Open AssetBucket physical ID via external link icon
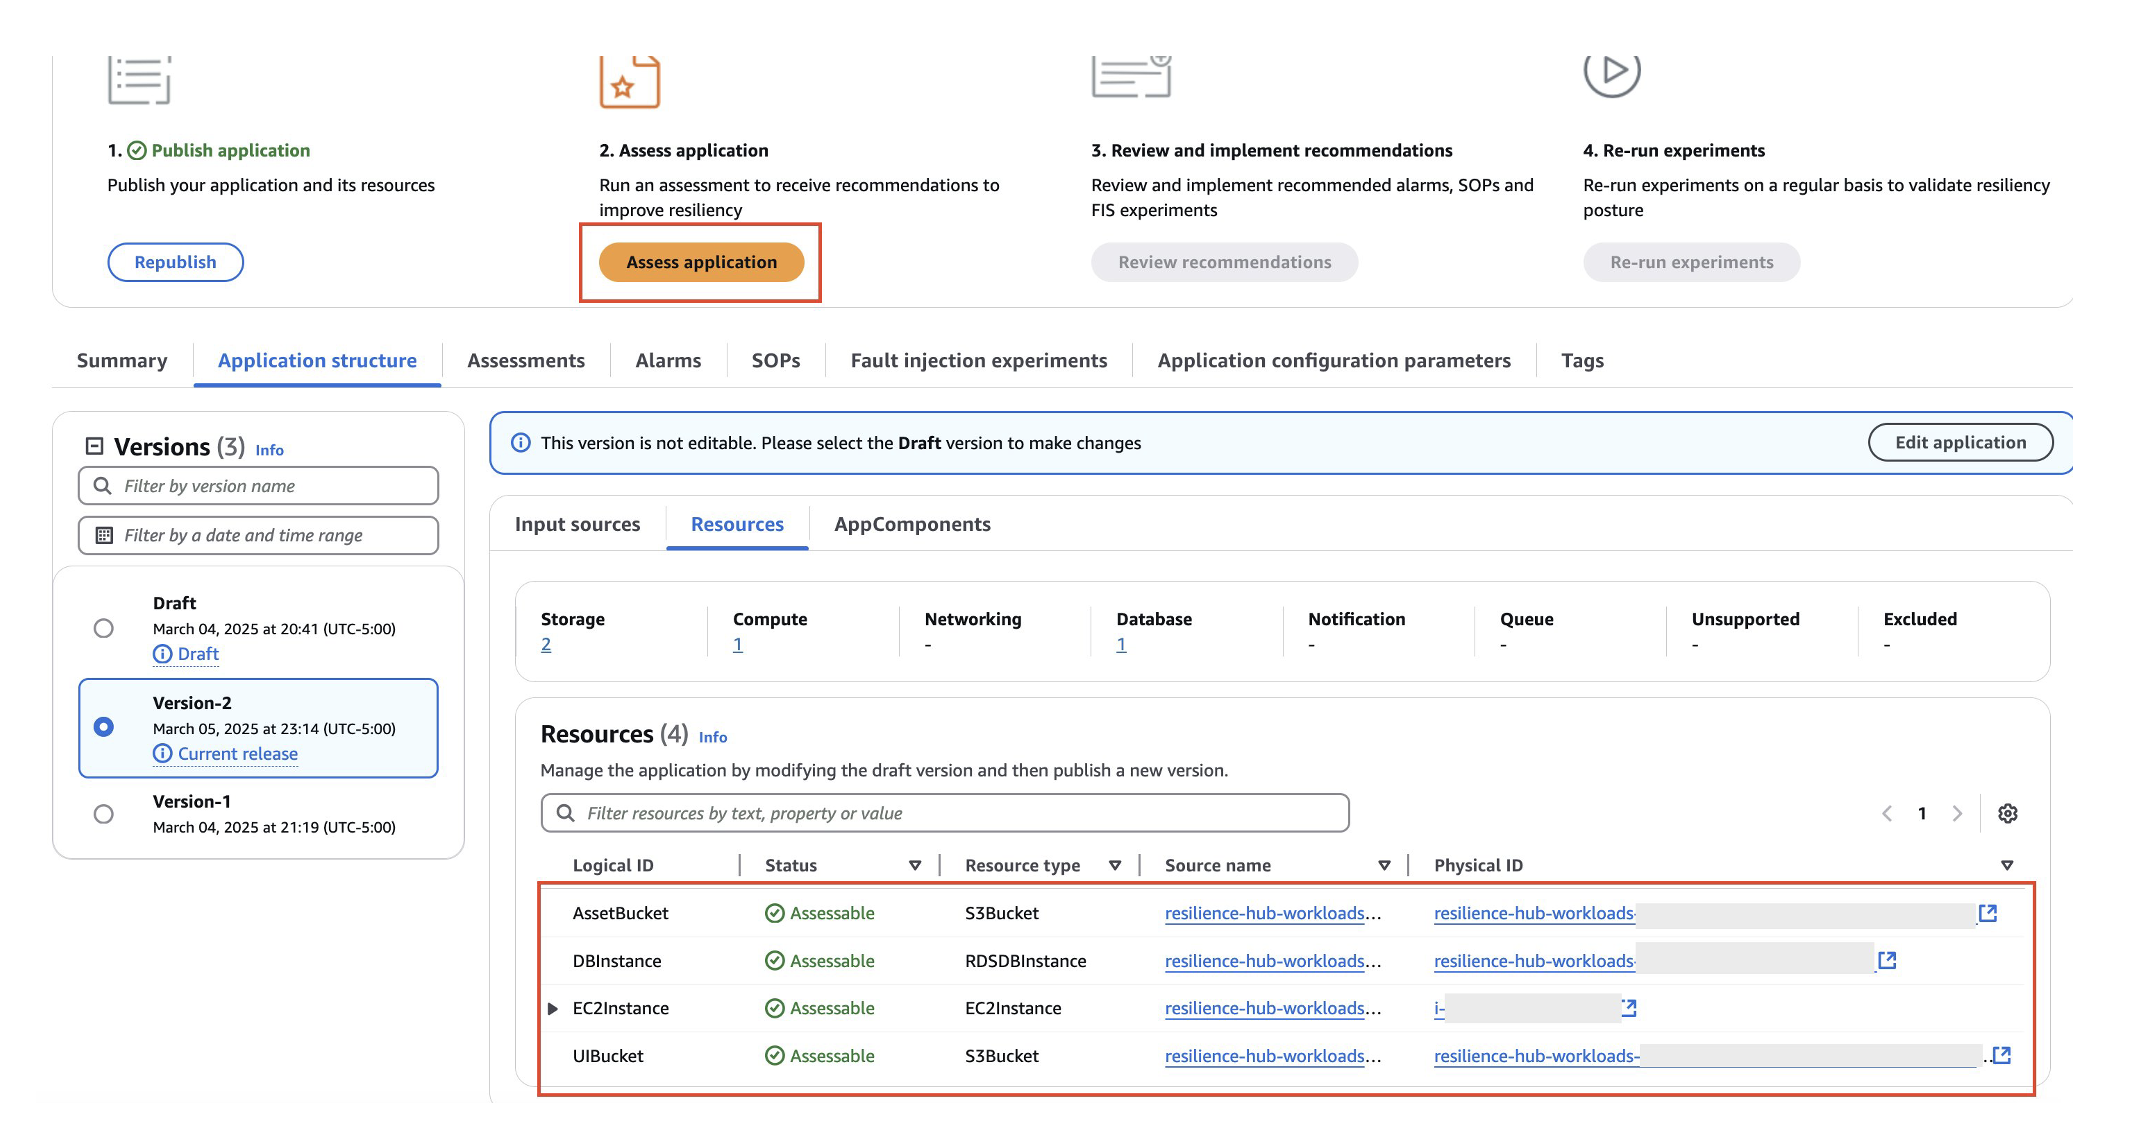The width and height of the screenshot is (2138, 1146). point(1989,912)
